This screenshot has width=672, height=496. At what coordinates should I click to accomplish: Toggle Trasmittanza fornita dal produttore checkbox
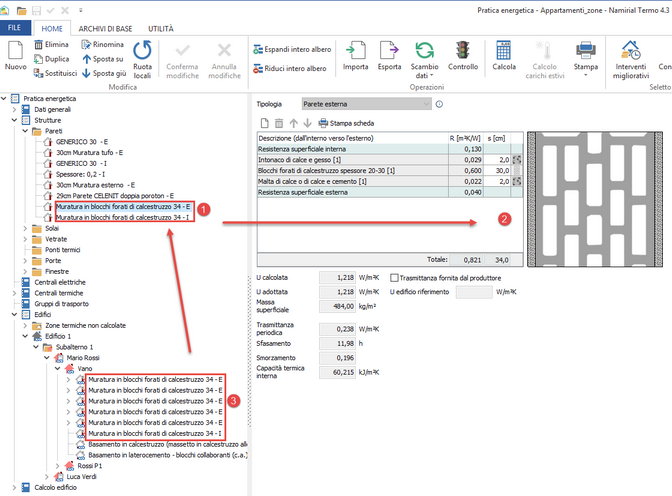[x=394, y=278]
